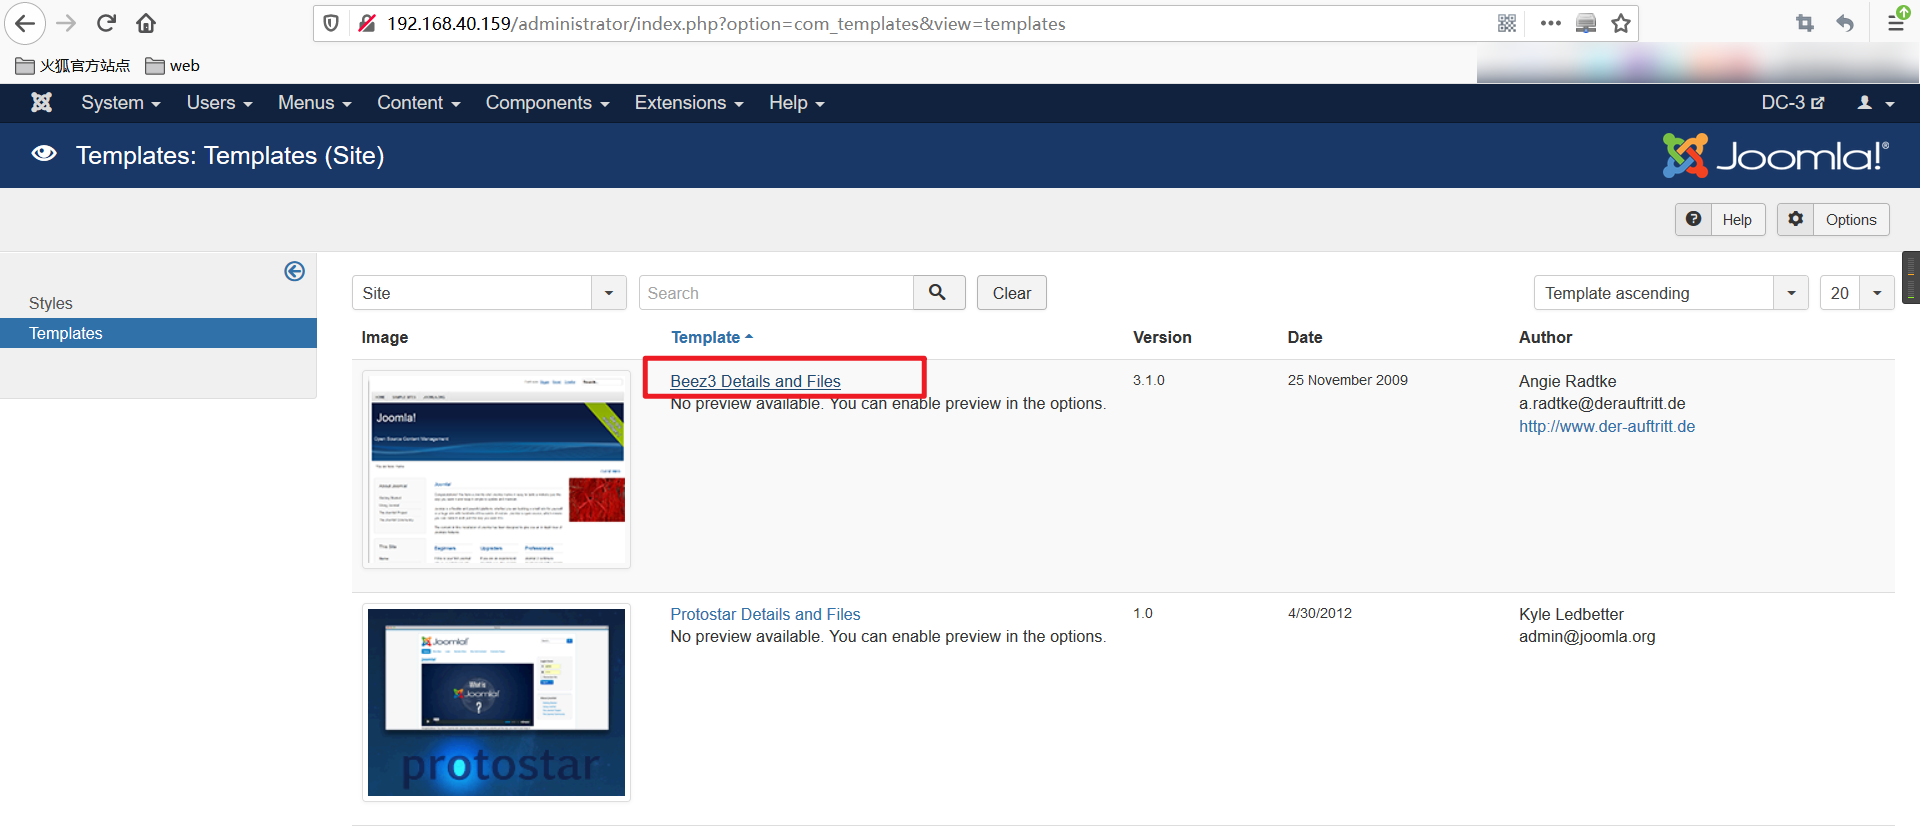Click the Help text button
Screen dimensions: 1920x828
(x=1737, y=220)
